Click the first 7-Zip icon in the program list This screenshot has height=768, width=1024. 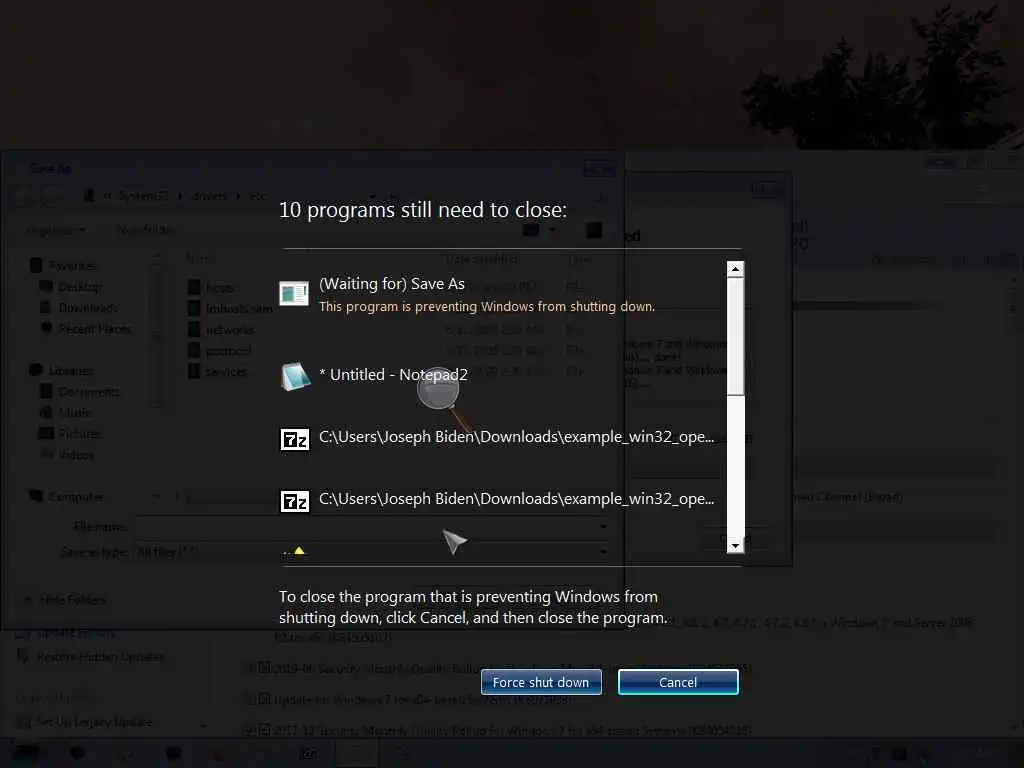[x=295, y=440]
